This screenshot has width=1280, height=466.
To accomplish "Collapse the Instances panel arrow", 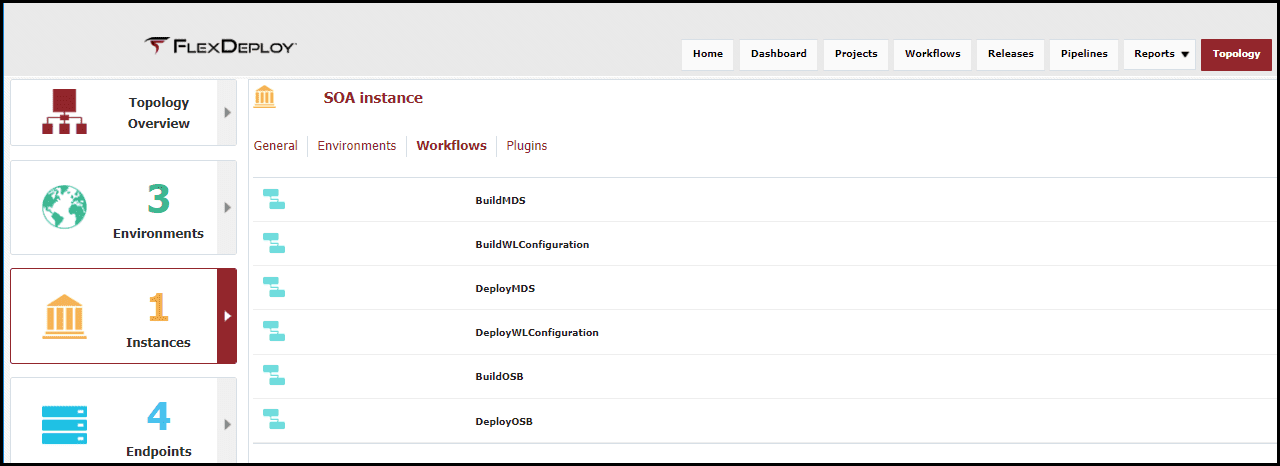I will click(x=227, y=316).
